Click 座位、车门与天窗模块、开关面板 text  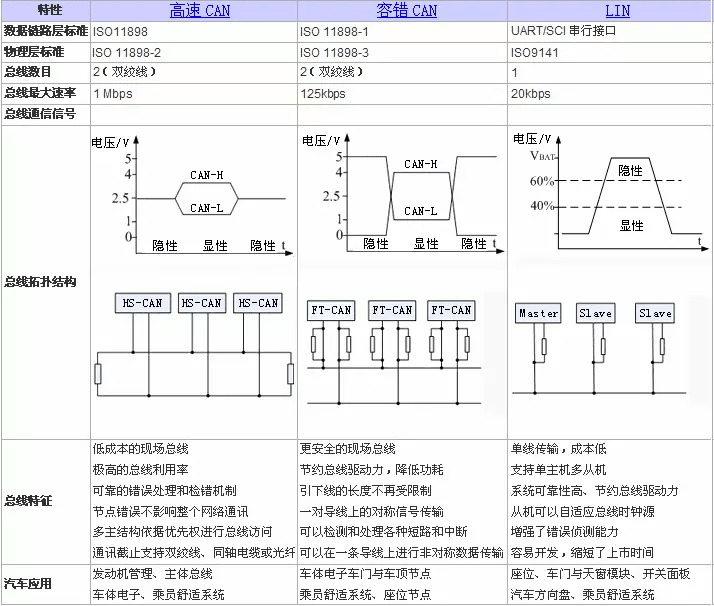tap(600, 574)
